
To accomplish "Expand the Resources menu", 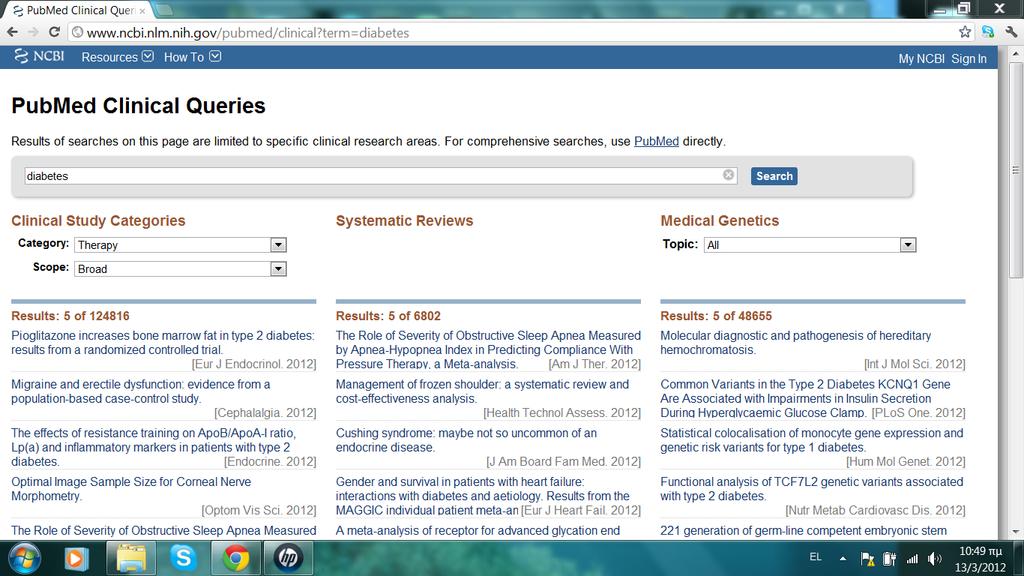I will click(x=117, y=57).
